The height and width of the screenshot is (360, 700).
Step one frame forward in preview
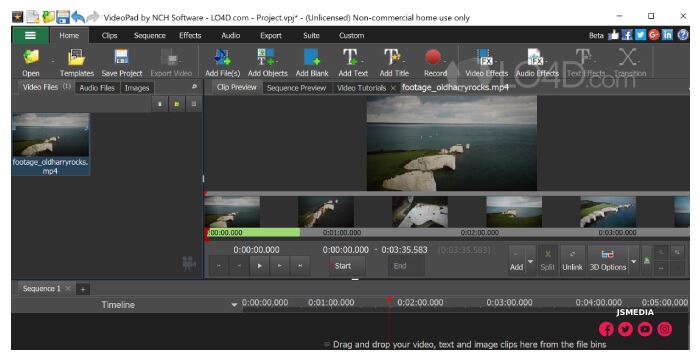pyautogui.click(x=279, y=266)
